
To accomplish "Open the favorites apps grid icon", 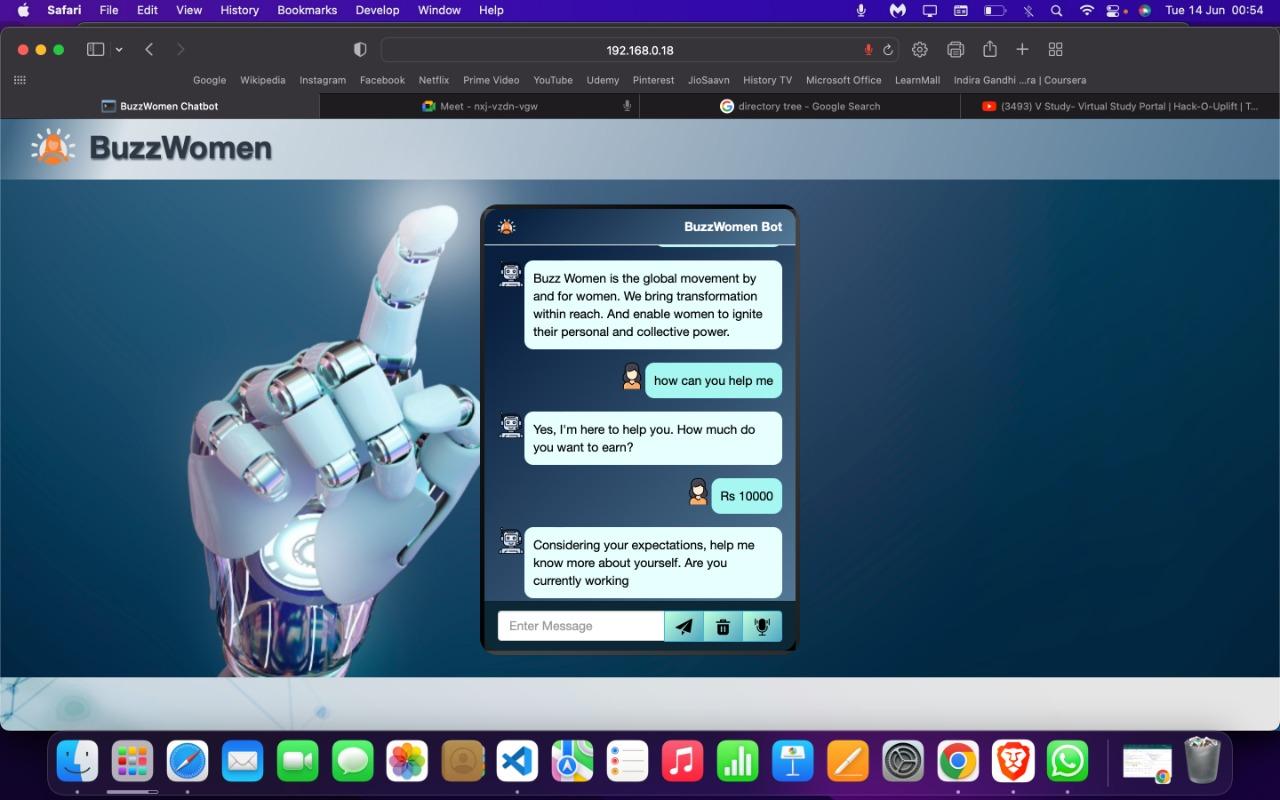I will coord(20,80).
